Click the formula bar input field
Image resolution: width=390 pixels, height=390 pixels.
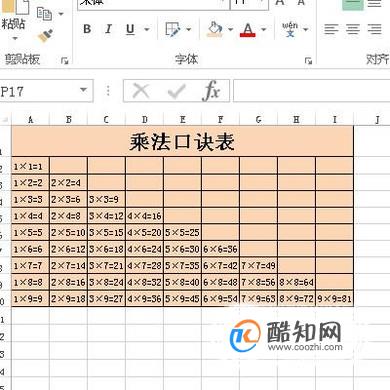point(312,90)
